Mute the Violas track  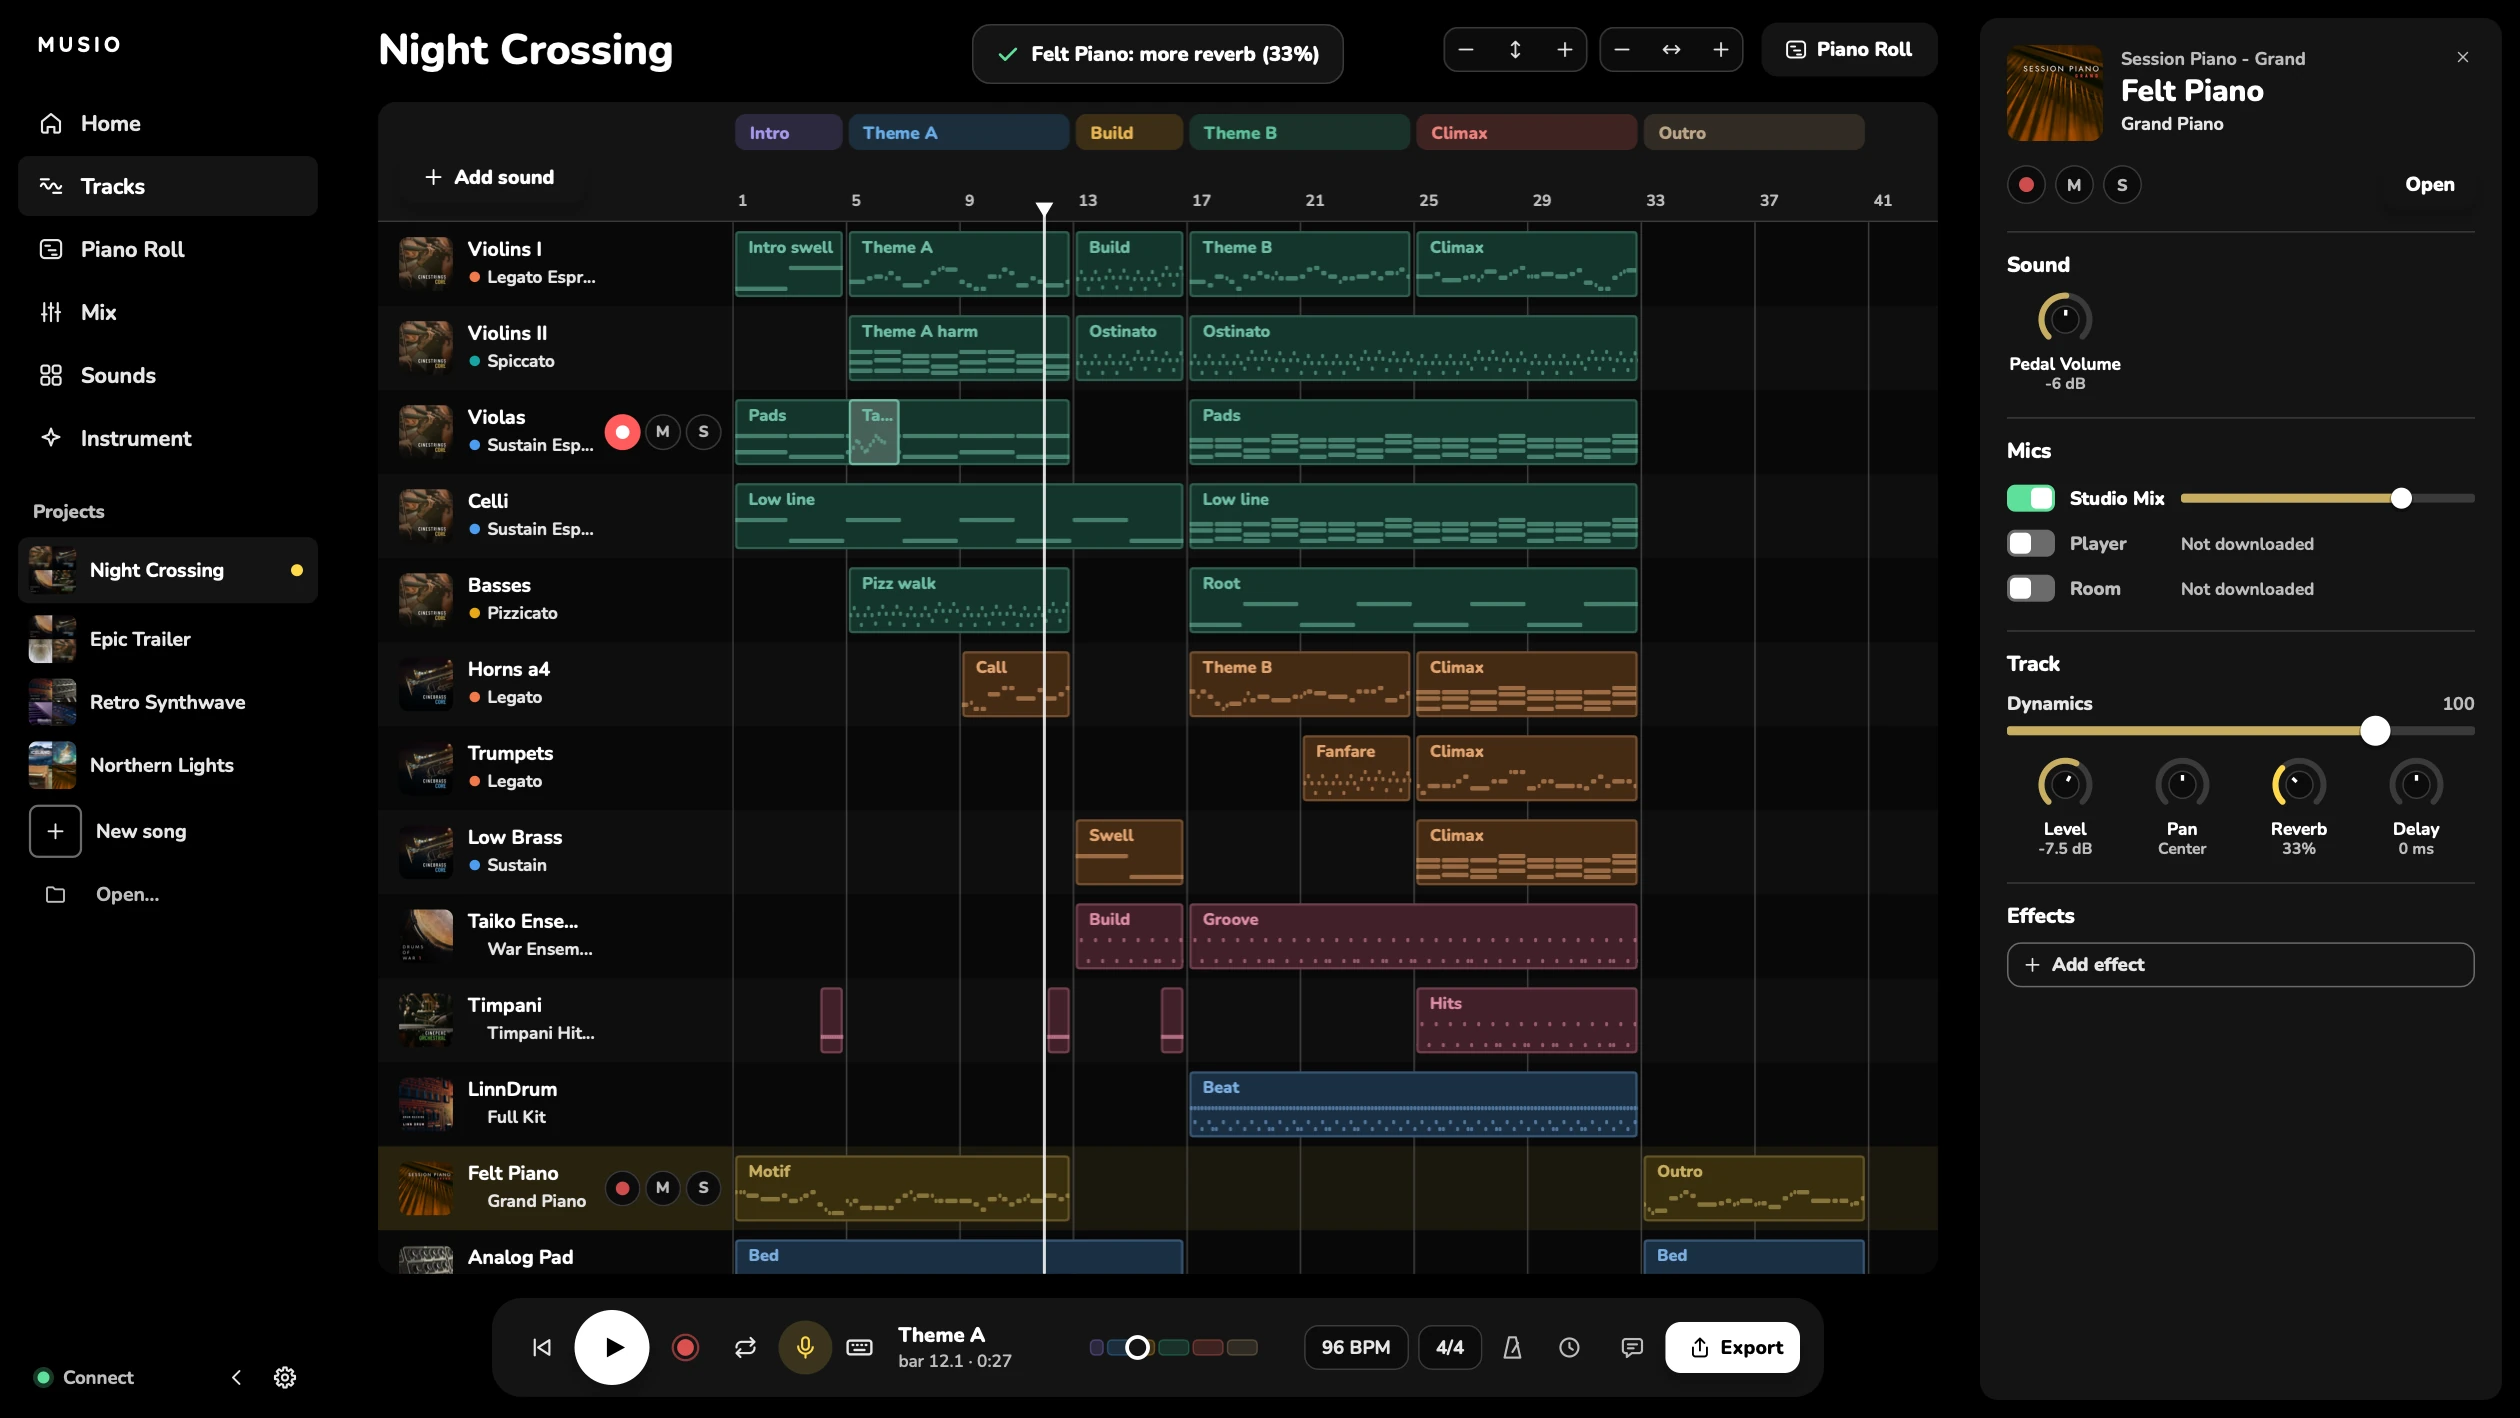[662, 431]
